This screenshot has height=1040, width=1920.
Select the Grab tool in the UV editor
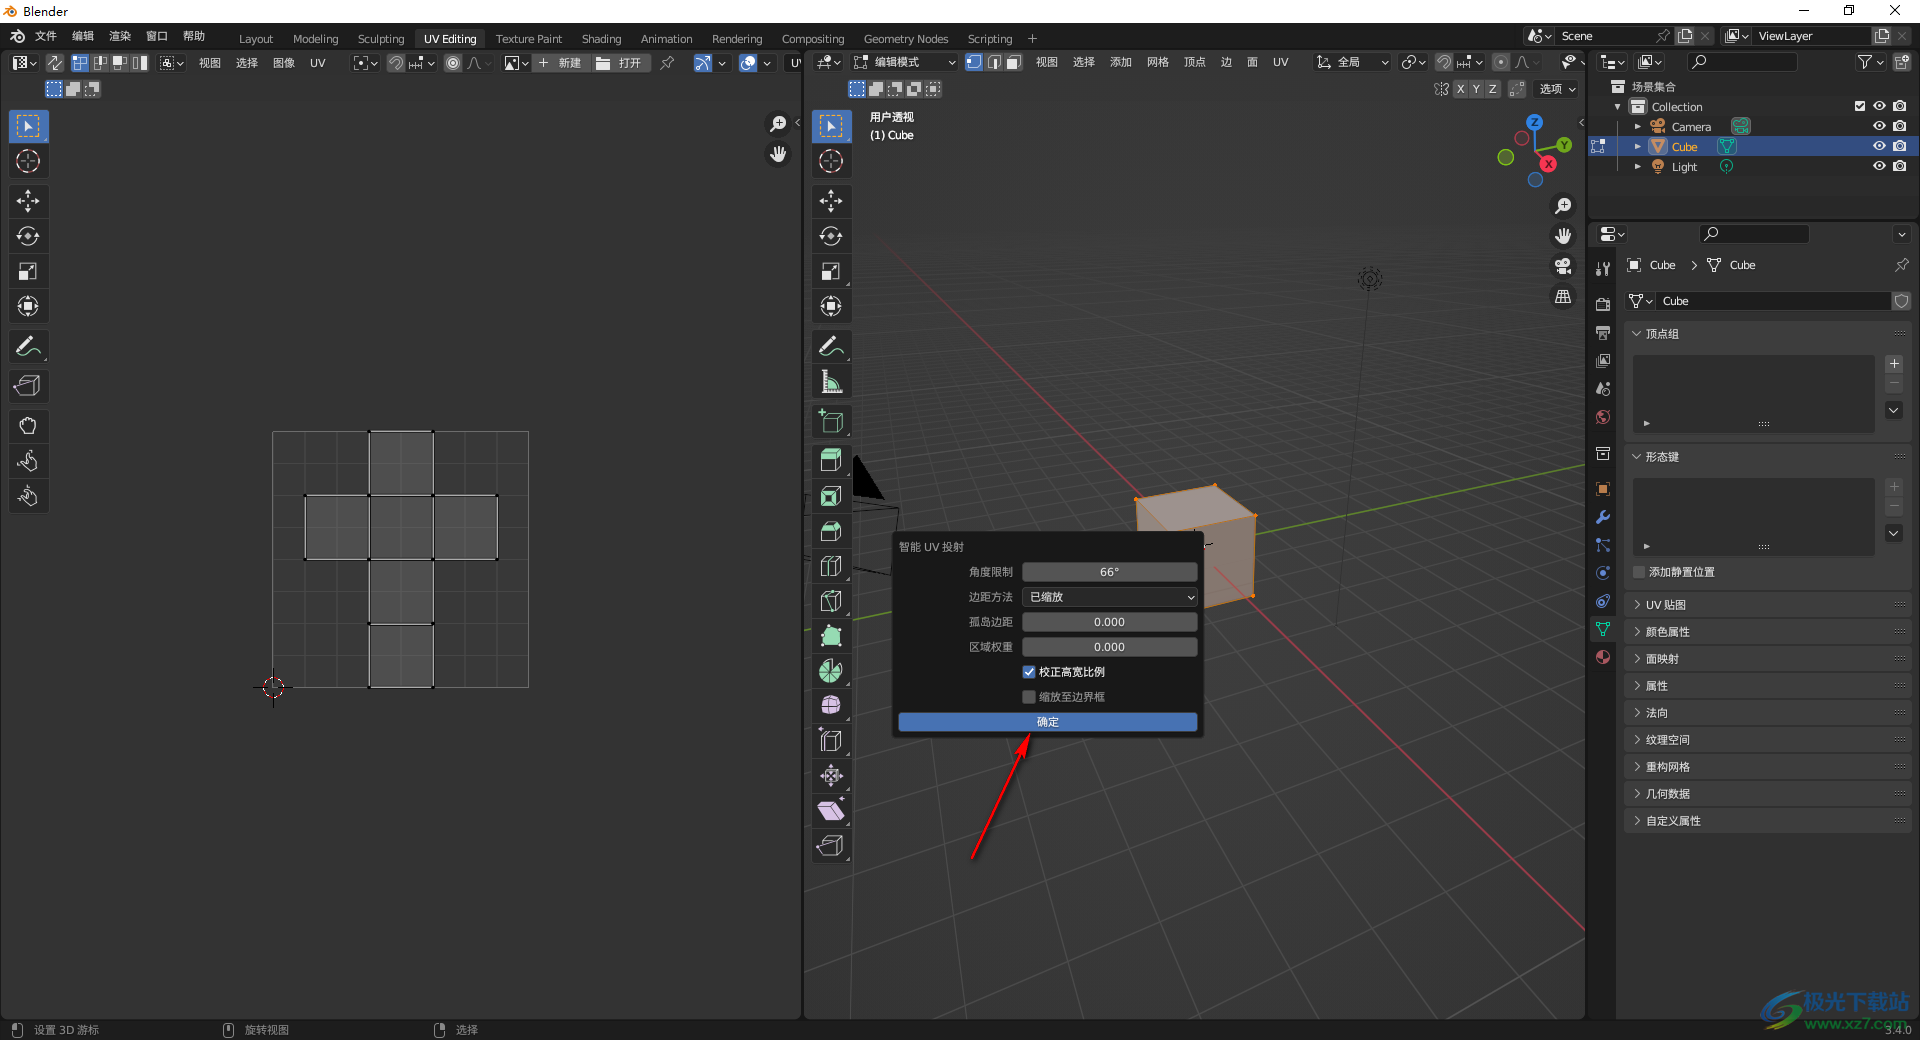click(x=28, y=426)
